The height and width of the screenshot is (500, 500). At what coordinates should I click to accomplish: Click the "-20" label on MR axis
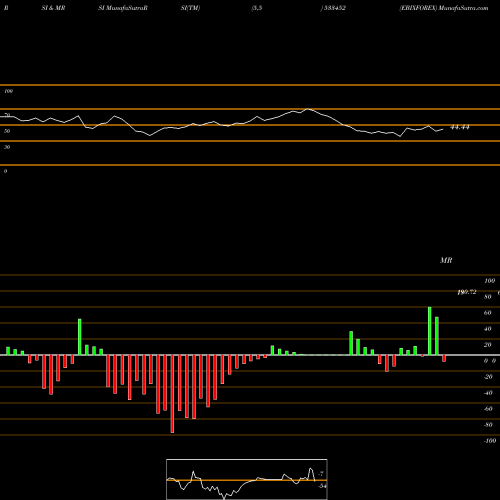488,377
